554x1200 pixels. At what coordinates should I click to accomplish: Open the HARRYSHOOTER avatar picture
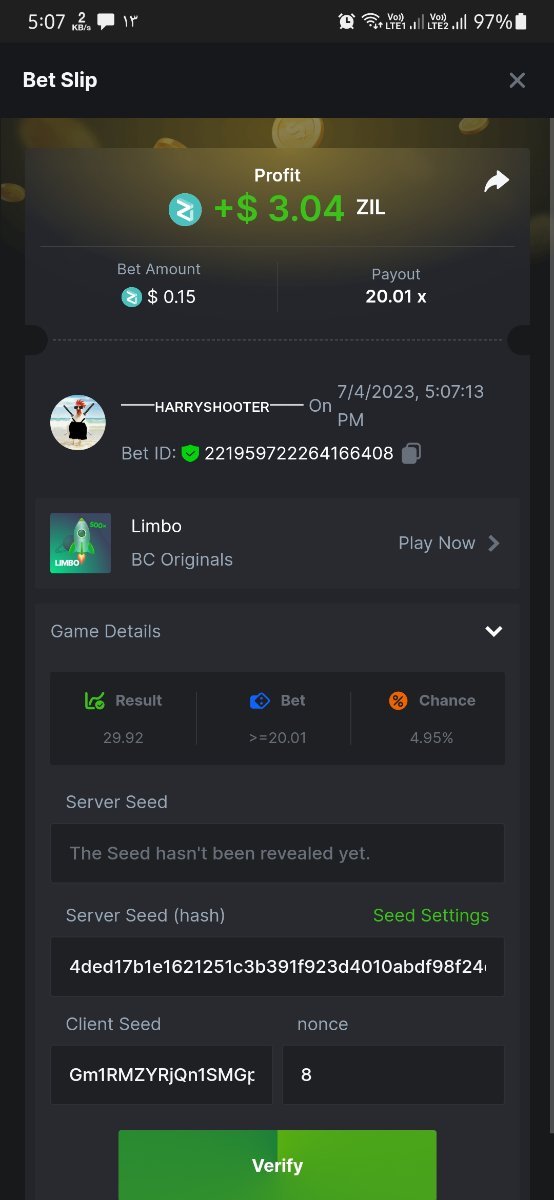(78, 422)
